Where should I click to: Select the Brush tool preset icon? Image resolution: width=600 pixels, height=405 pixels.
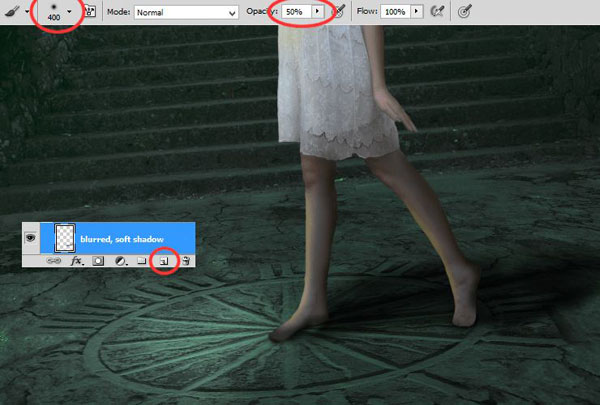(12, 11)
